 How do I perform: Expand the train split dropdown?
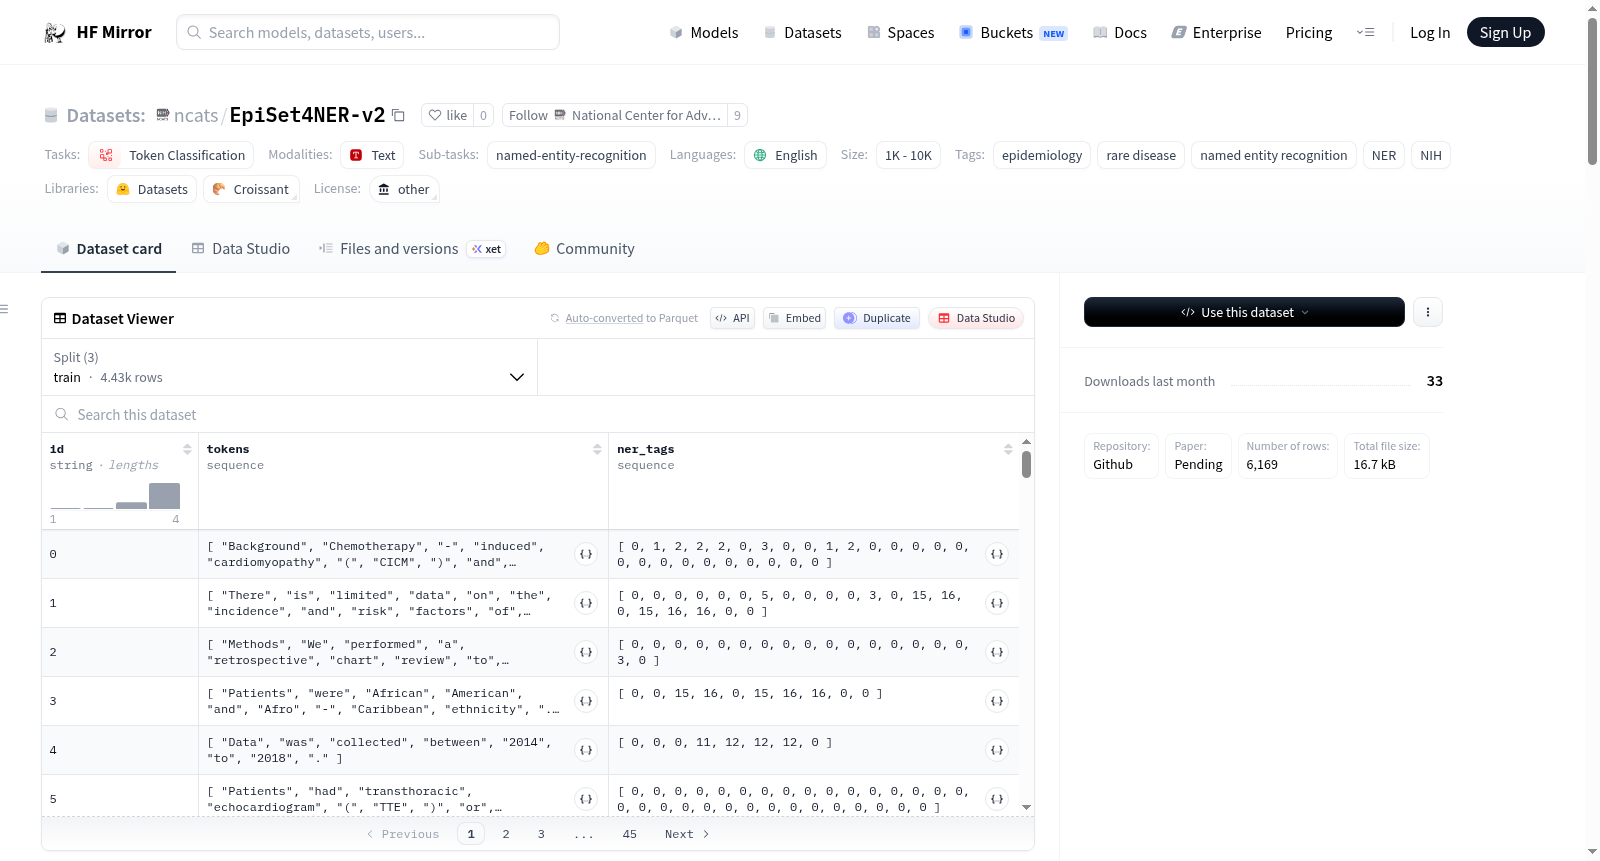(x=289, y=367)
